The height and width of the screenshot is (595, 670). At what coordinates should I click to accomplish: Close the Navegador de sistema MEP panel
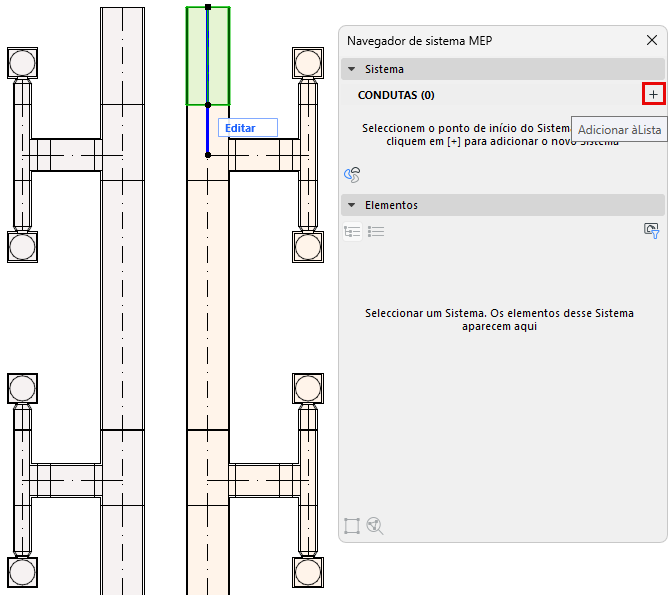pos(652,40)
